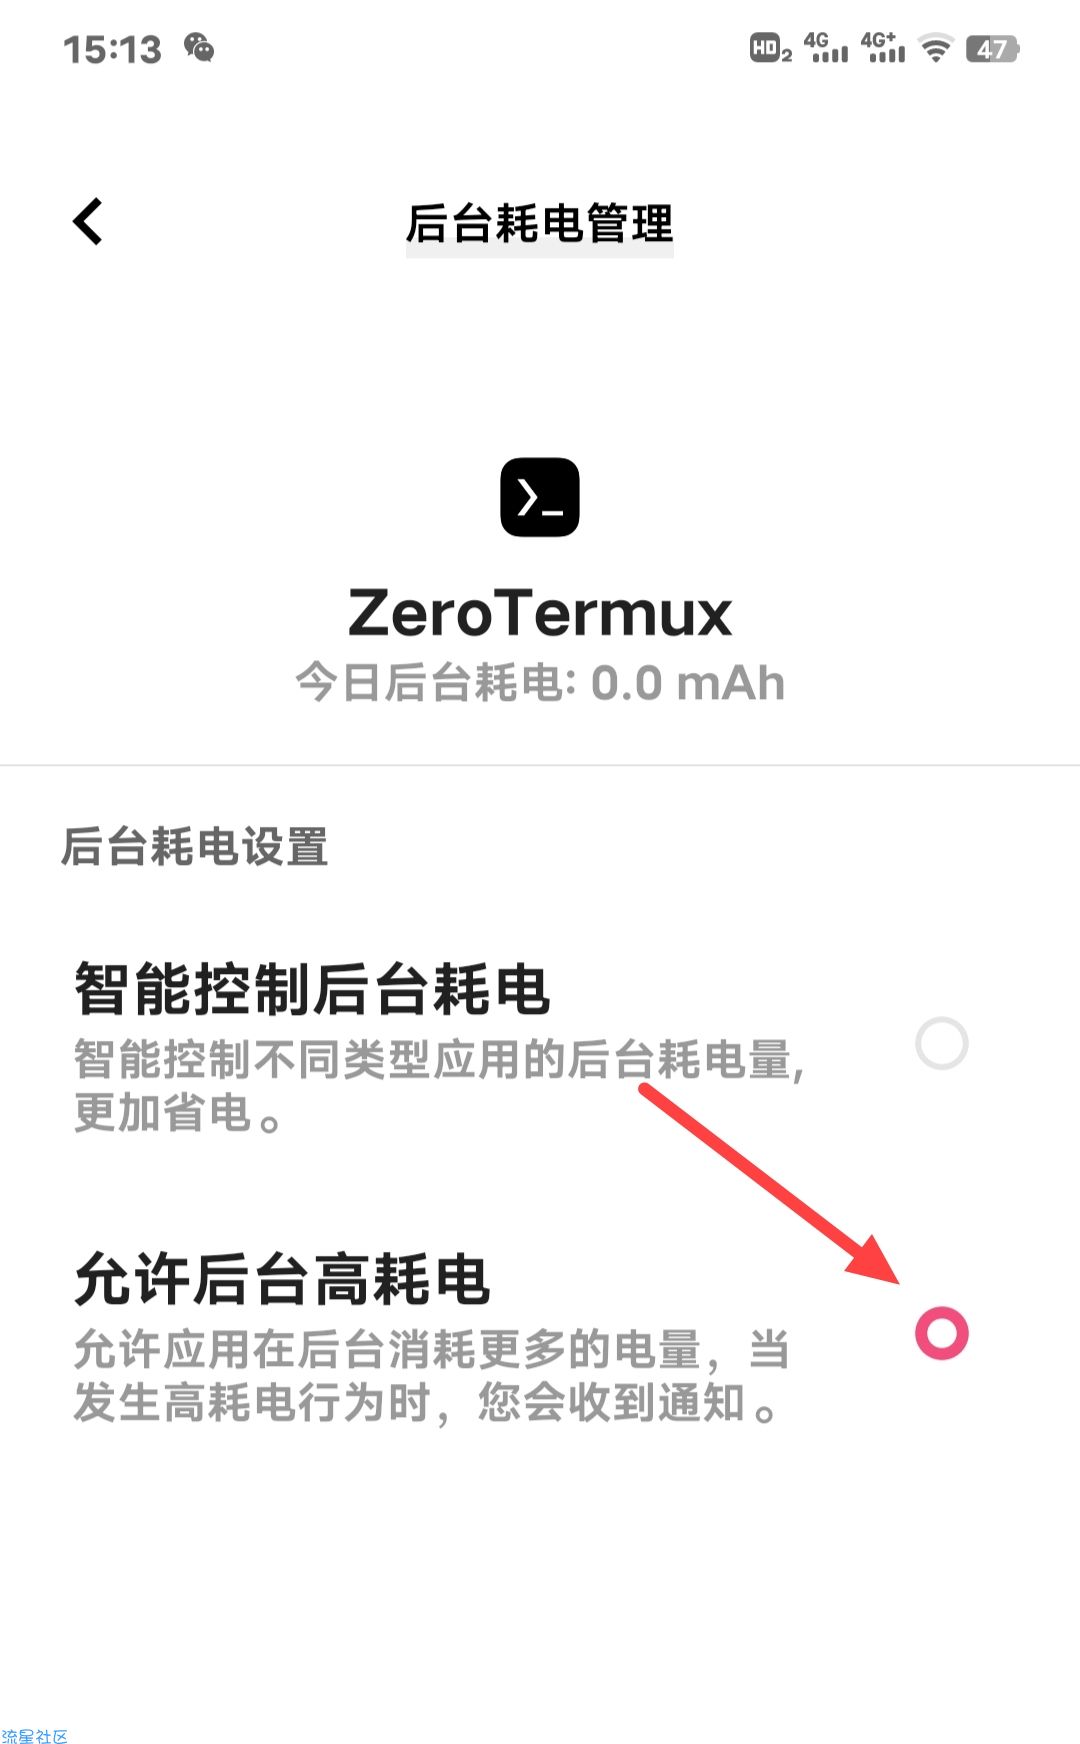Tap the 后台耗电设置 section header
The width and height of the screenshot is (1080, 1744).
tap(195, 846)
